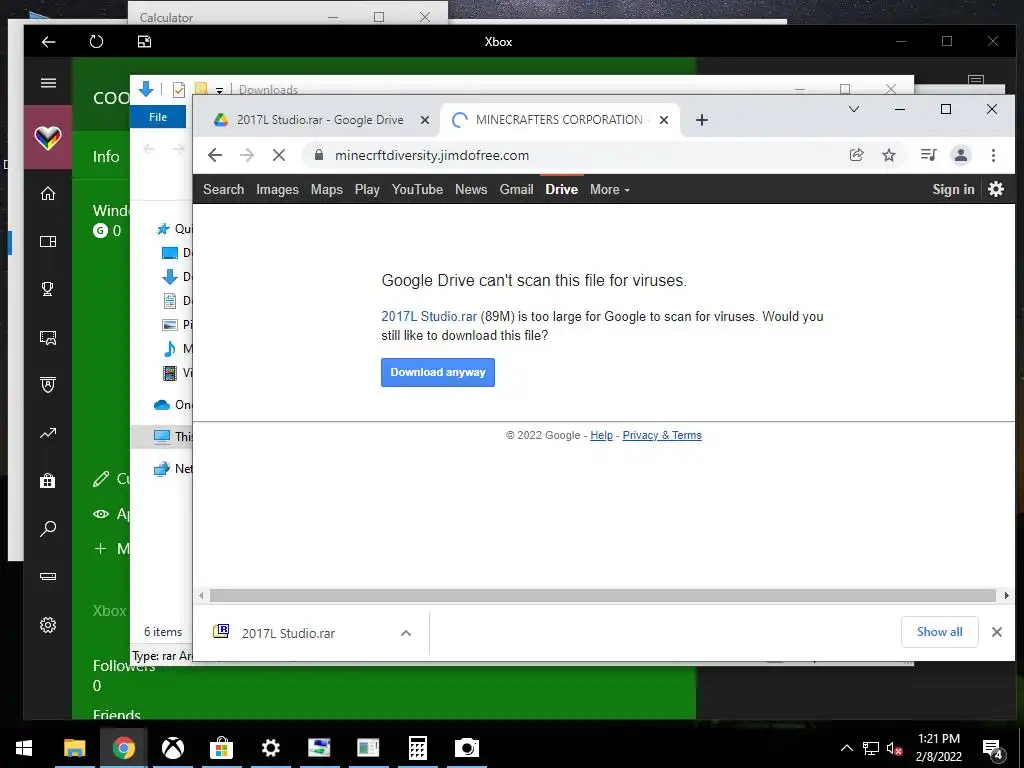Image resolution: width=1024 pixels, height=768 pixels.
Task: Open Xbox Game Pass library icon
Action: coord(48,241)
